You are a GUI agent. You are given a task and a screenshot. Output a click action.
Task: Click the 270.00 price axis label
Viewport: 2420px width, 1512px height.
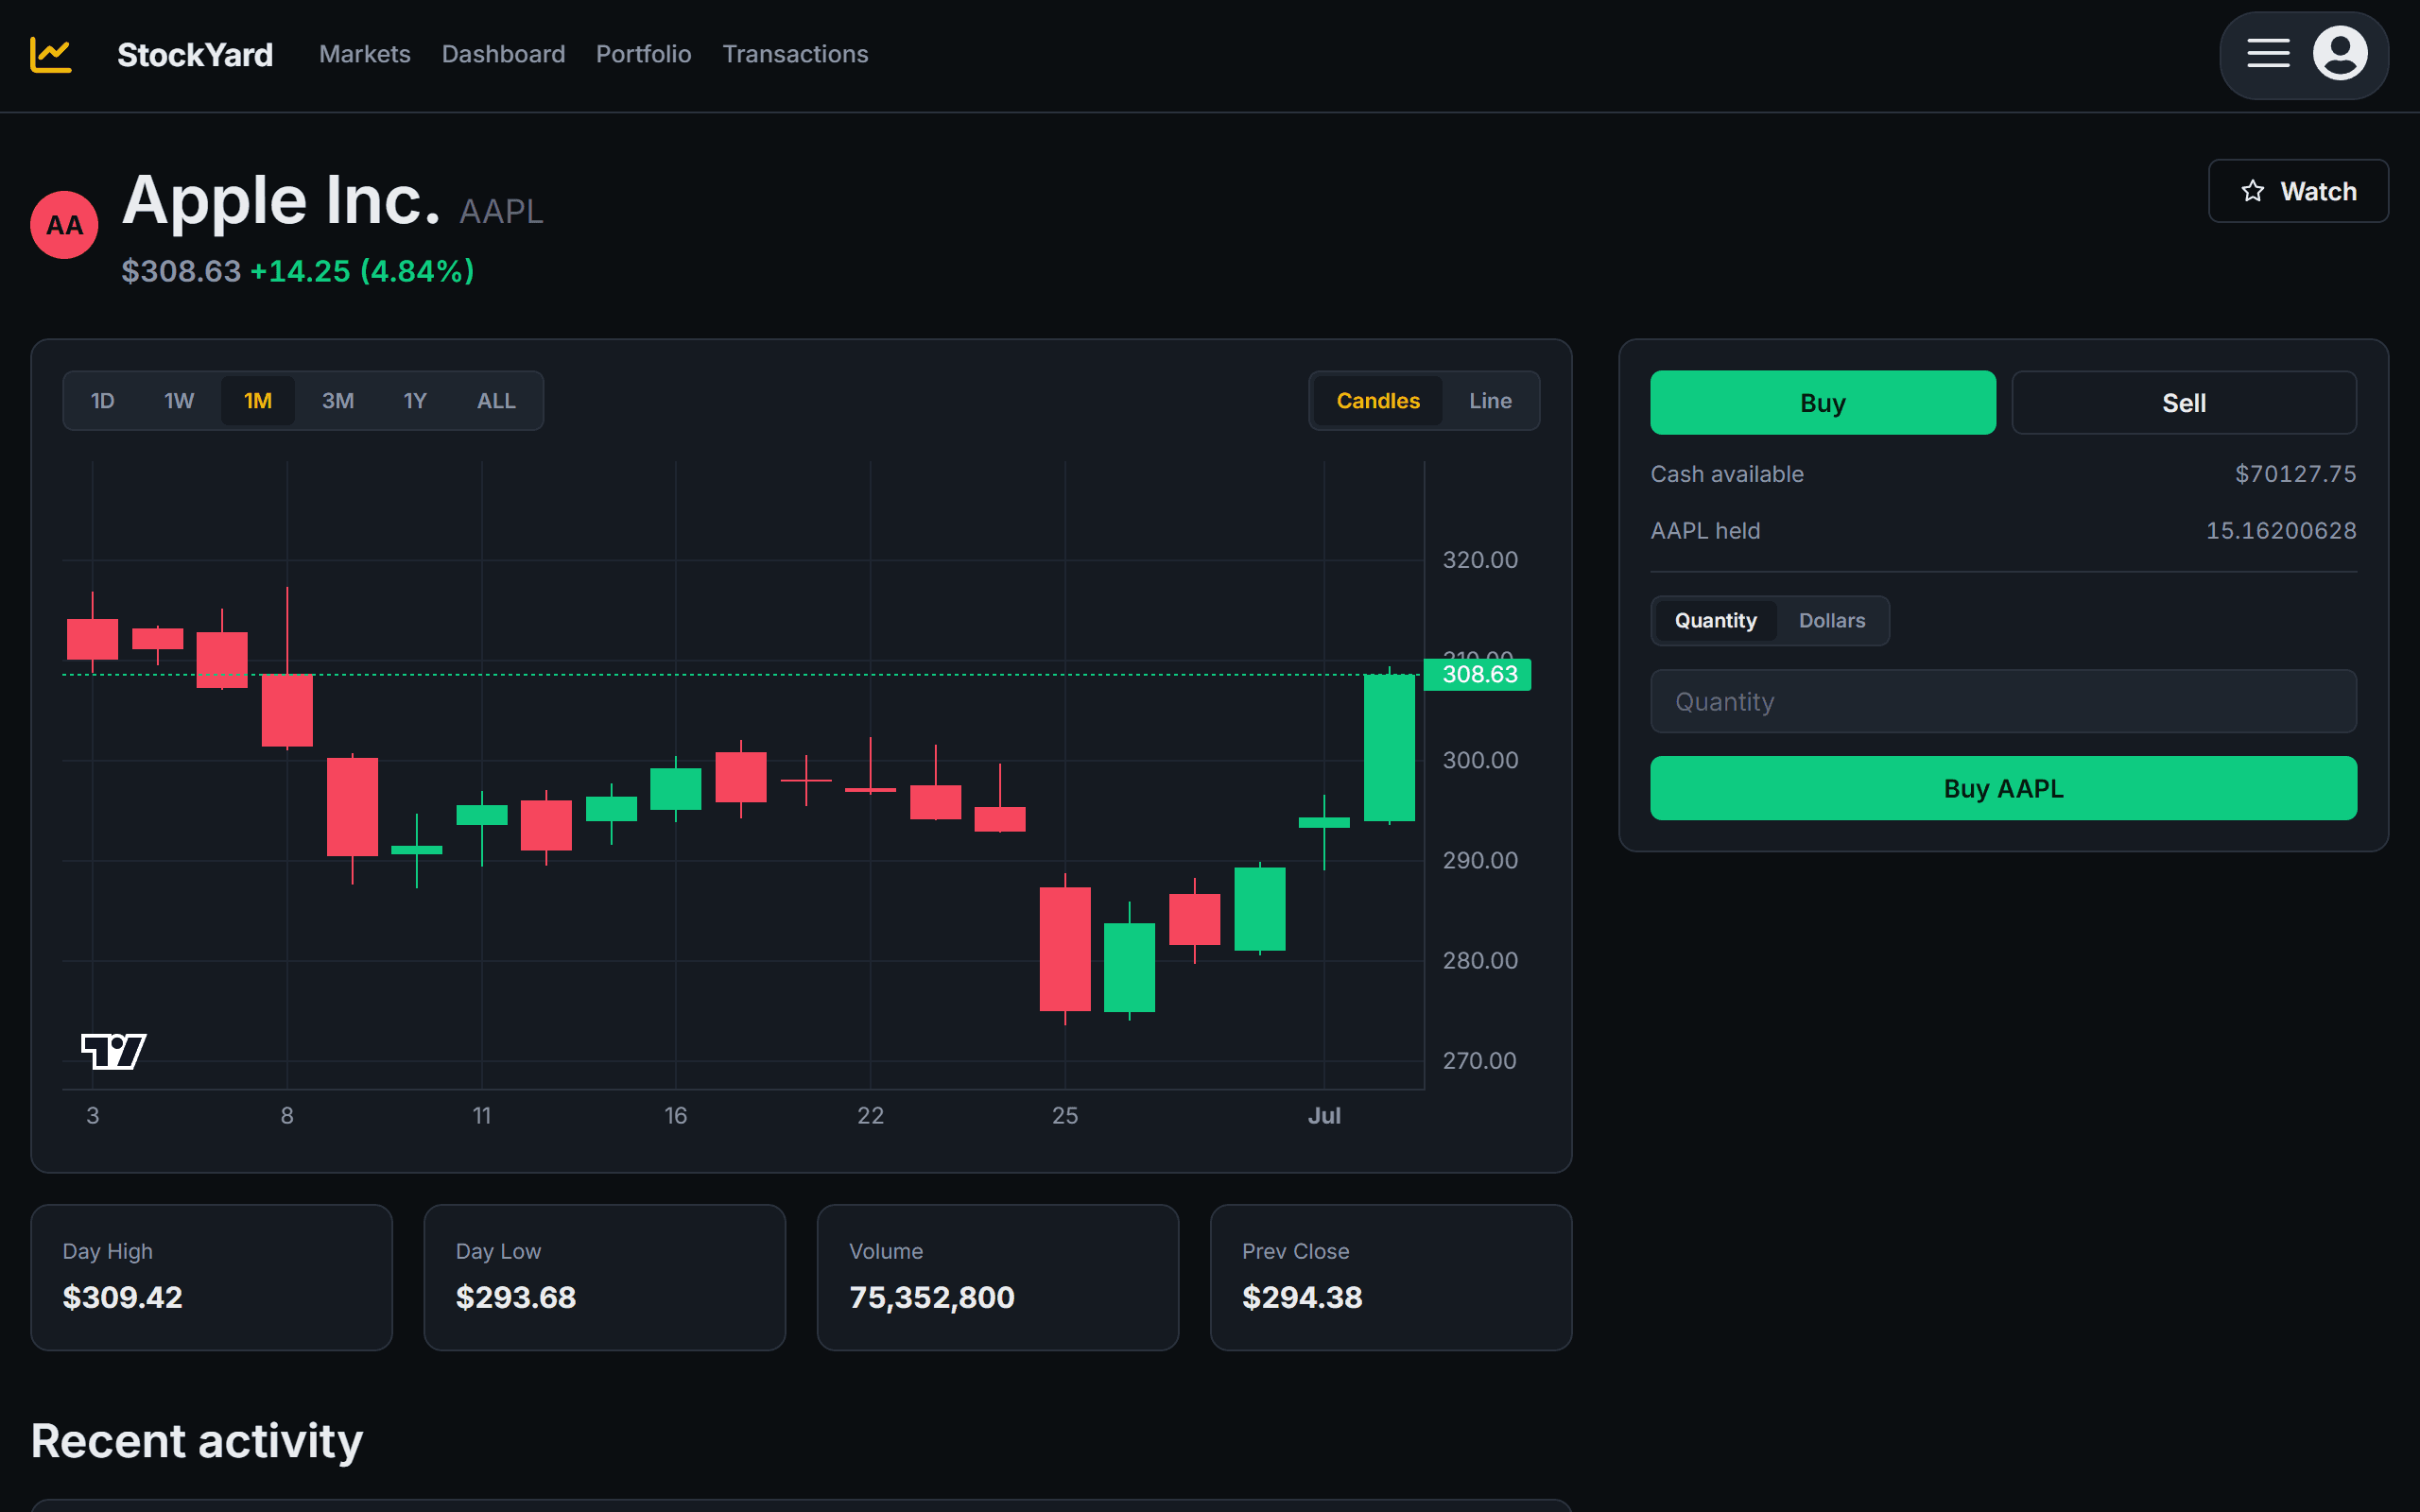(1479, 1060)
